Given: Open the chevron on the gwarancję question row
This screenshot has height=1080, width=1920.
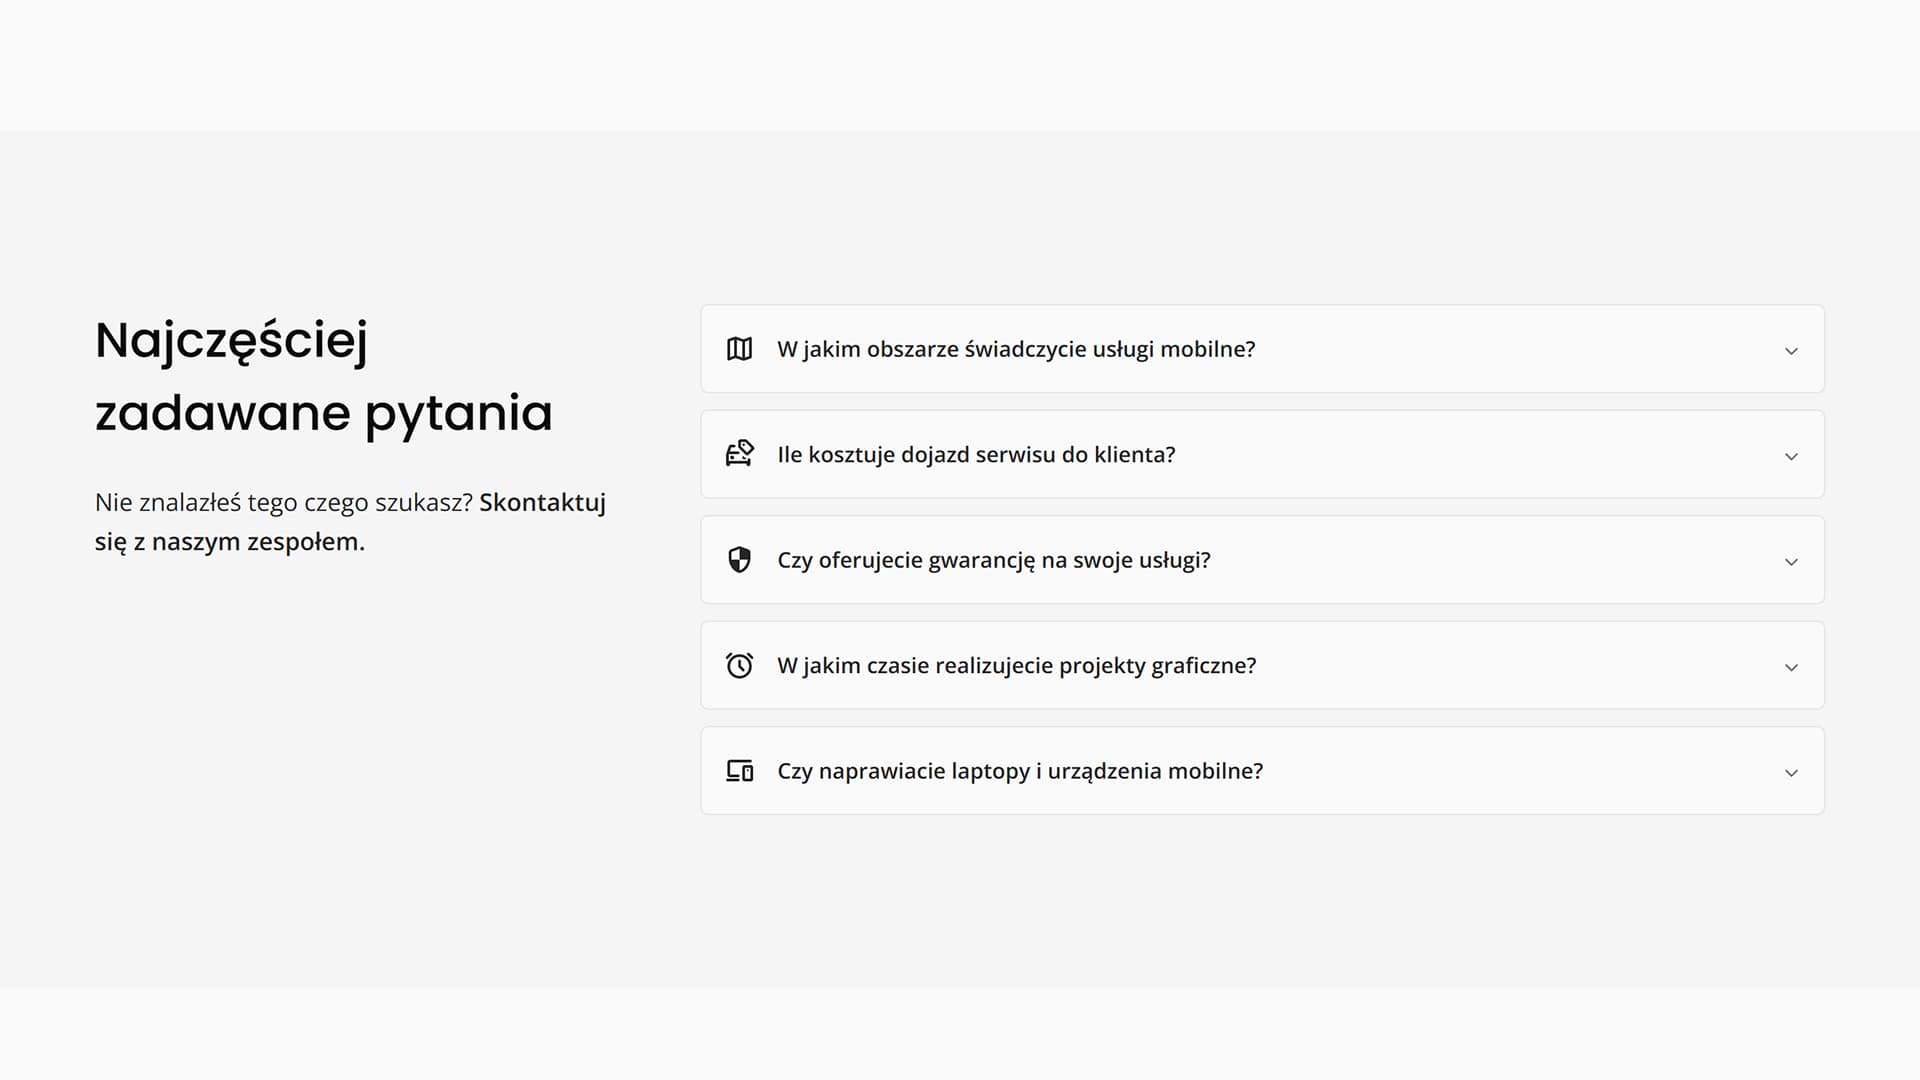Looking at the screenshot, I should [1791, 562].
